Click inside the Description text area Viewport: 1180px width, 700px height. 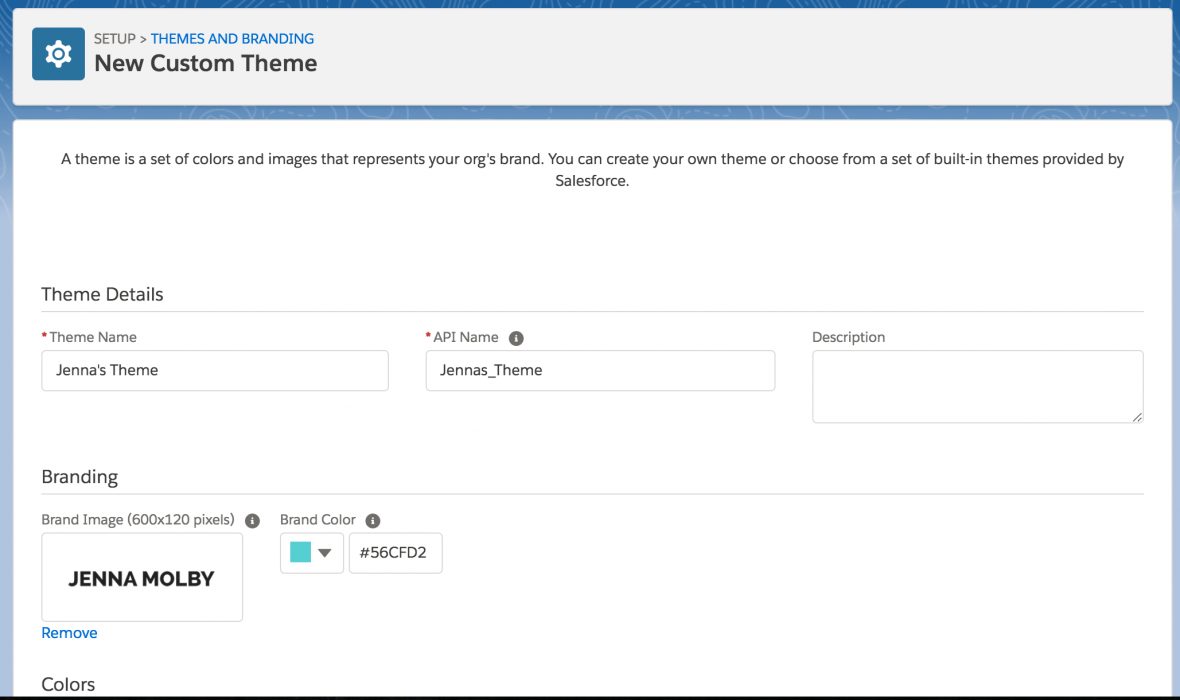click(x=977, y=386)
